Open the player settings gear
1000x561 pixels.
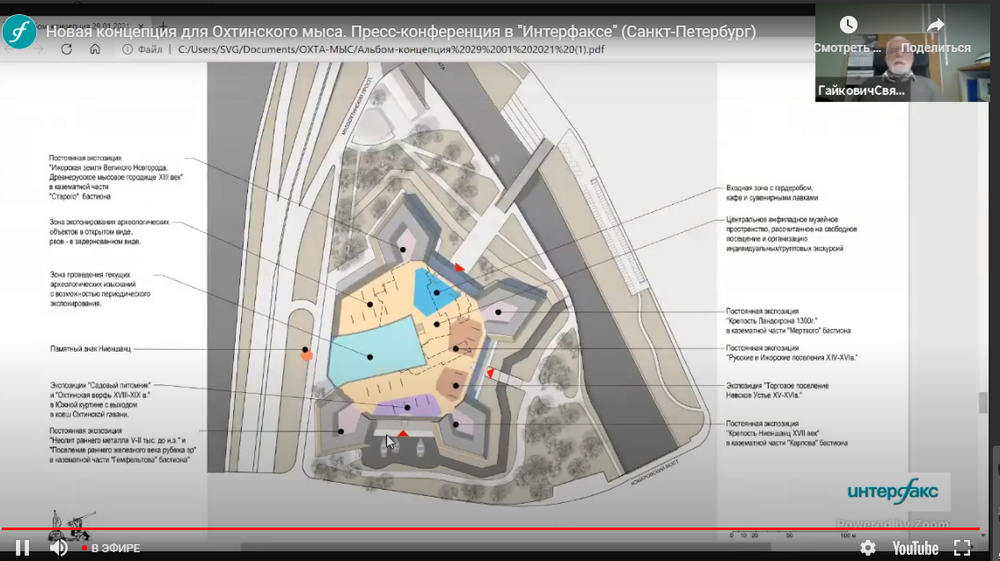[x=868, y=548]
